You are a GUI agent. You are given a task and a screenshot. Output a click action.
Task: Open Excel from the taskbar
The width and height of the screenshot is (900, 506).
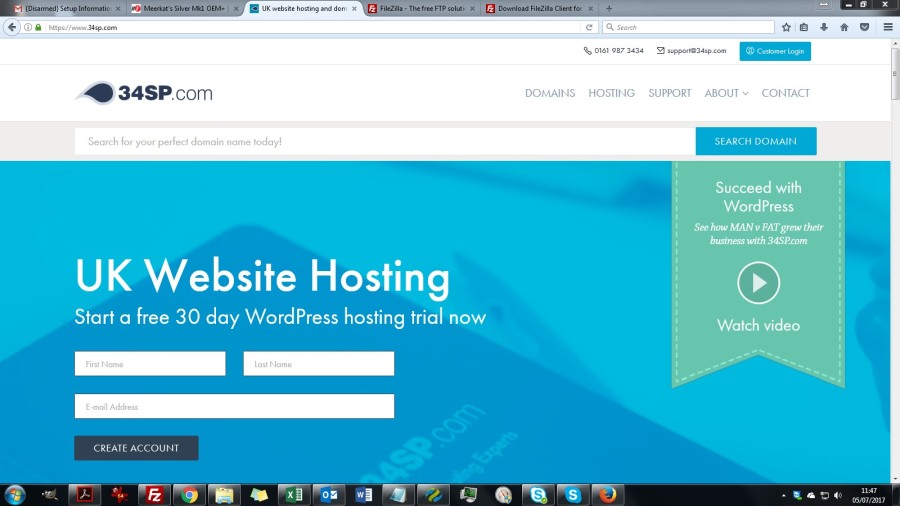coord(294,495)
